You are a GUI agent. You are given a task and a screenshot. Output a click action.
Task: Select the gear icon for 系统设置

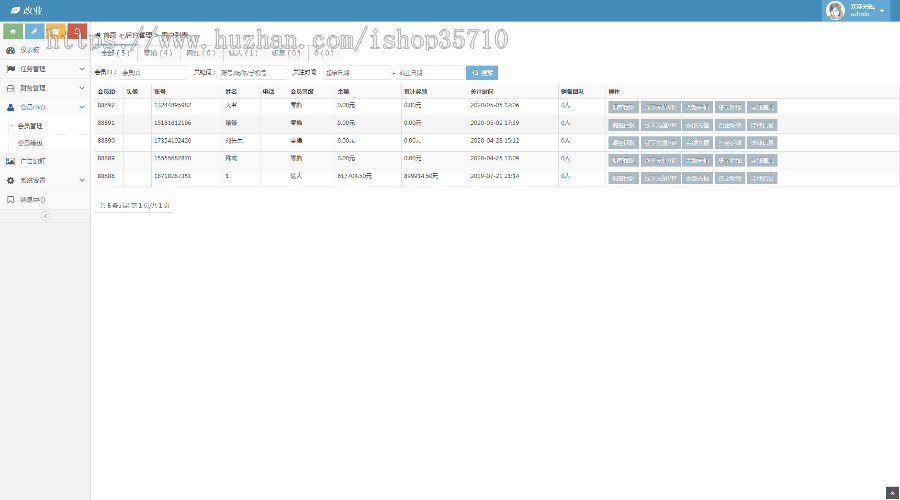tap(10, 180)
